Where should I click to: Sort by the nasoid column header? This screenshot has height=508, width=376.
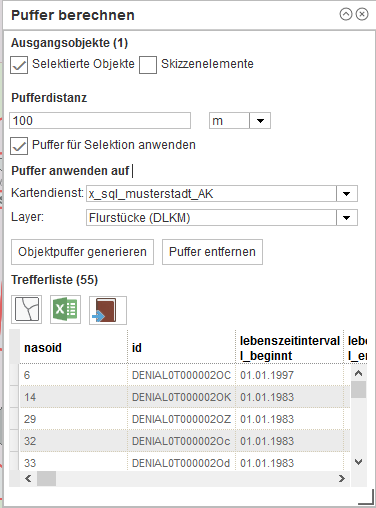click(x=73, y=347)
